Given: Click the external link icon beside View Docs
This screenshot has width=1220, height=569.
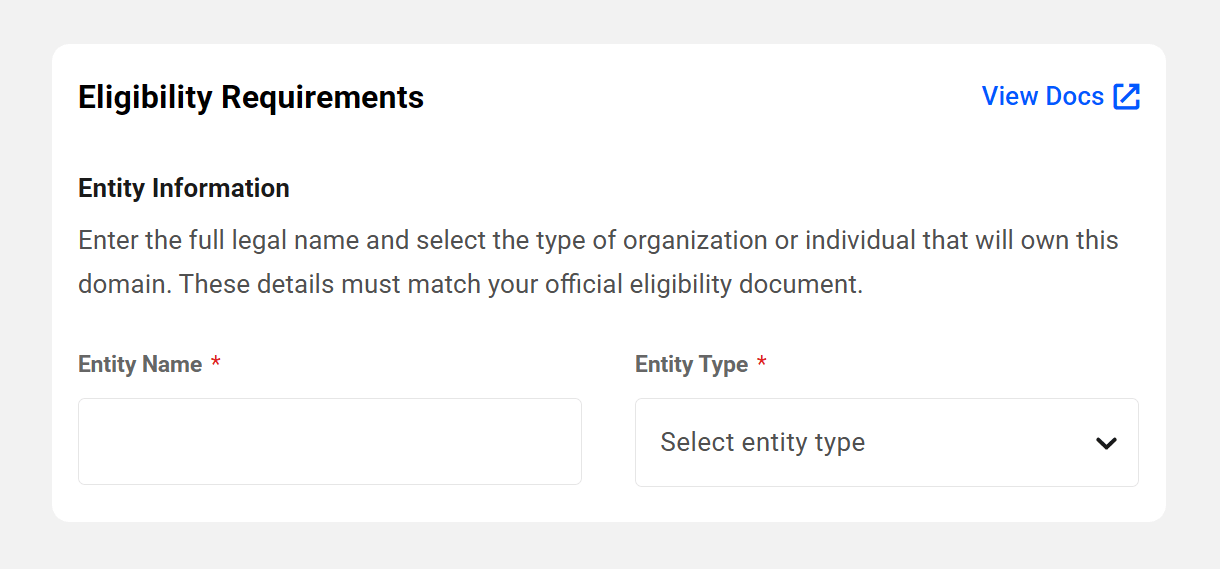Looking at the screenshot, I should tap(1127, 97).
